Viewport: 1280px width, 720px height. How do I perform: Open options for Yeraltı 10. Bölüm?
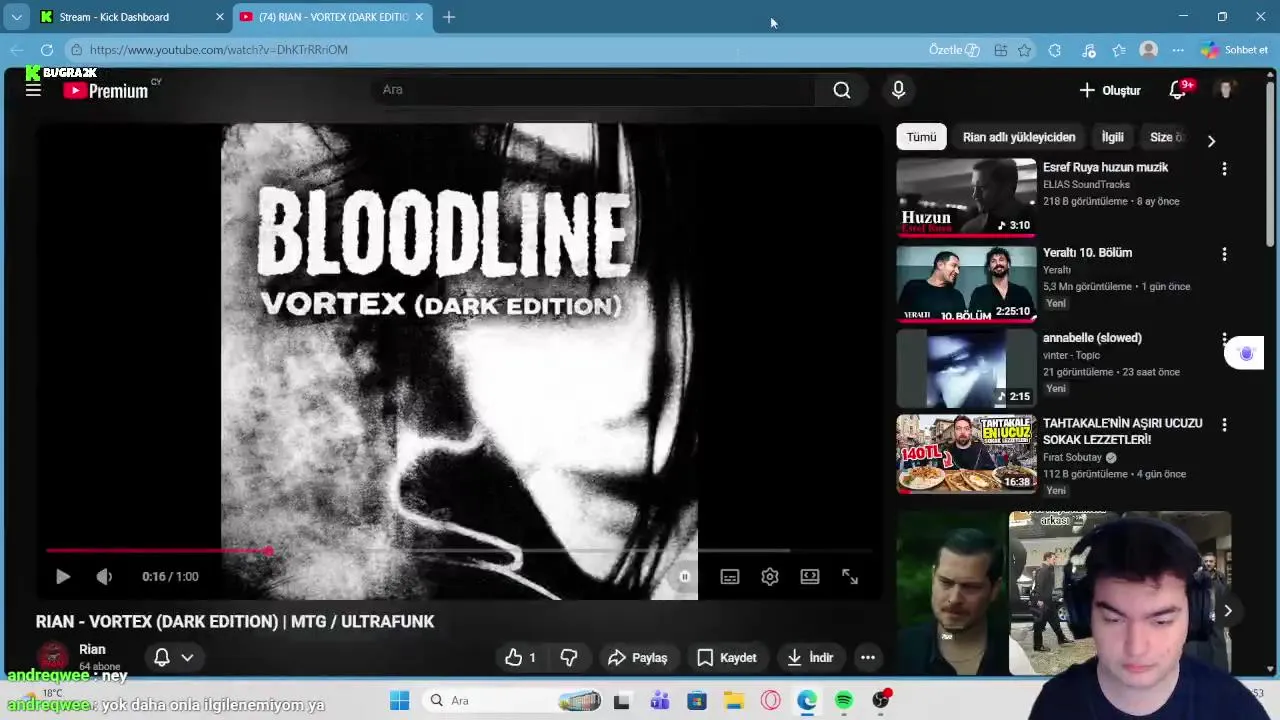pyautogui.click(x=1224, y=254)
